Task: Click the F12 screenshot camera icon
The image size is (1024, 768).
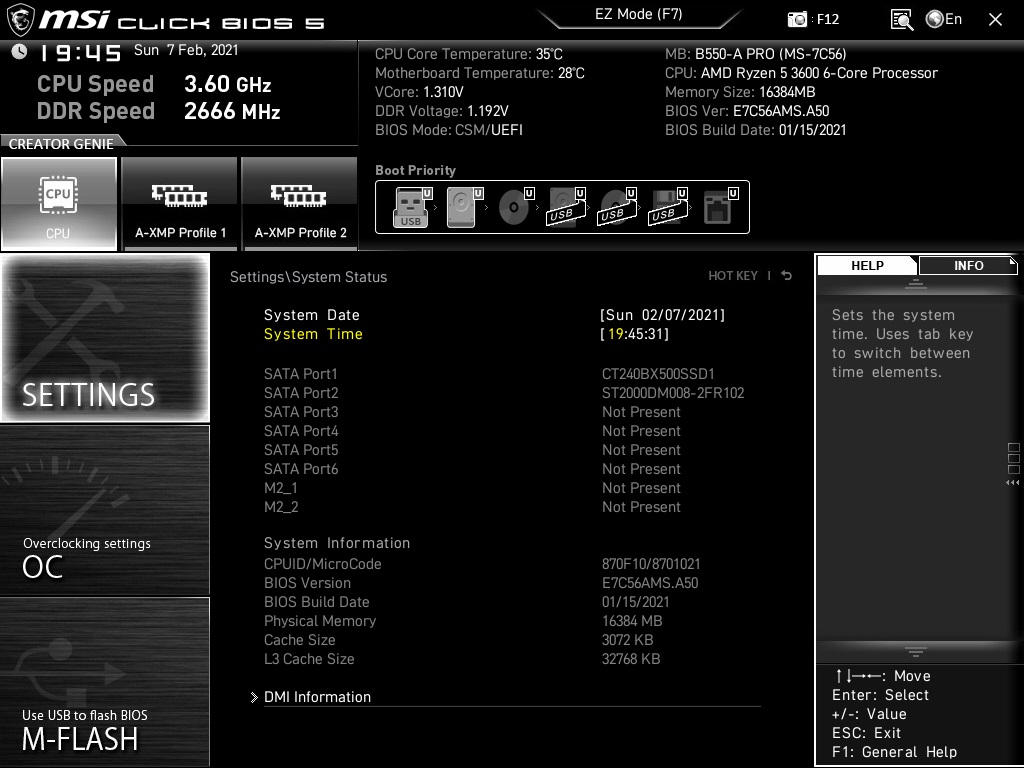Action: pyautogui.click(x=797, y=20)
